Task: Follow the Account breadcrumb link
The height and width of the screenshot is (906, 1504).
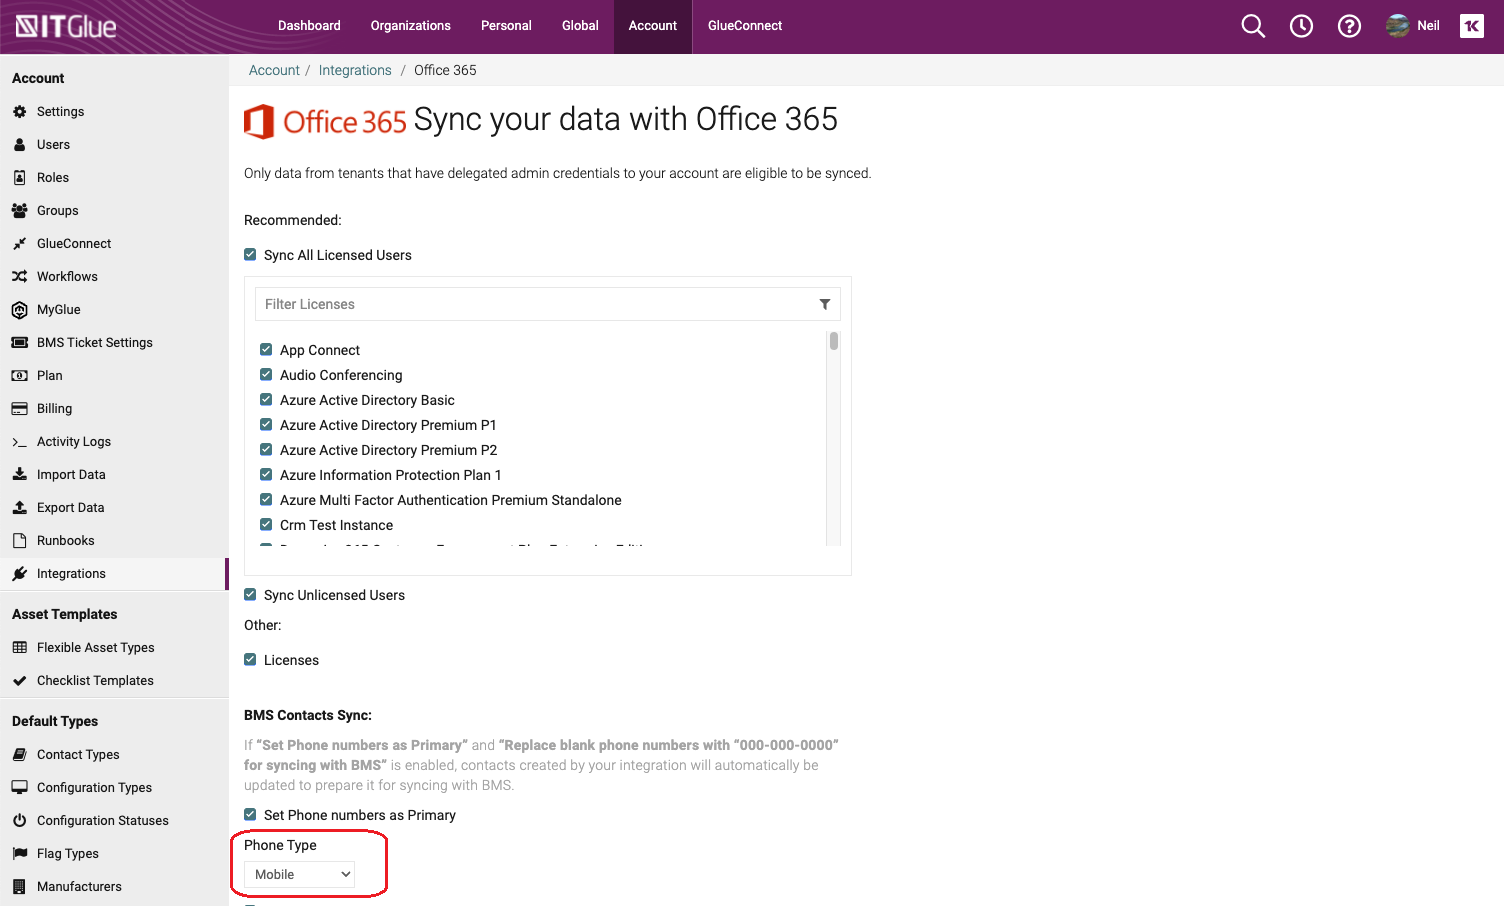Action: pos(274,70)
